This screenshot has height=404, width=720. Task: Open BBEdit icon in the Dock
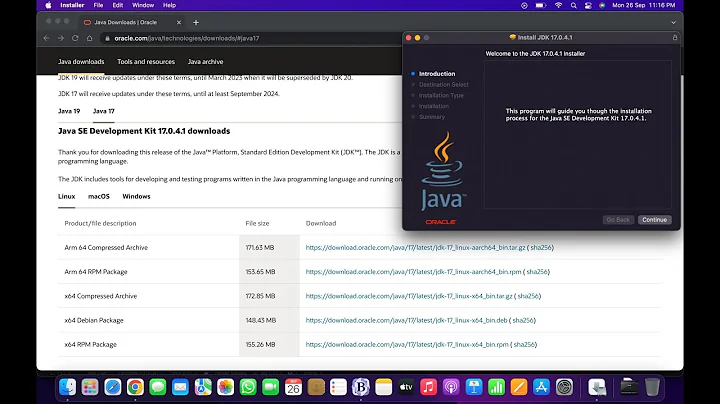point(361,387)
